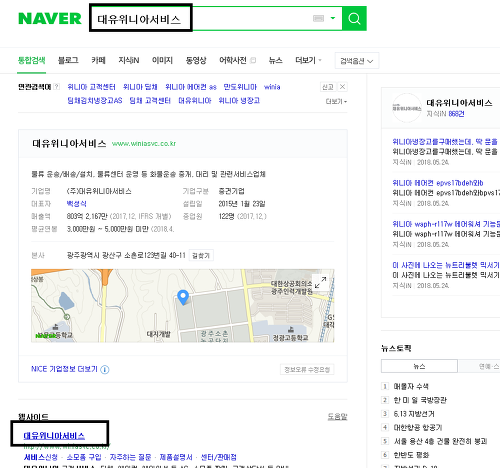Click the 도움말 link in 웹사이트 section
The width and height of the screenshot is (500, 468).
click(x=337, y=416)
